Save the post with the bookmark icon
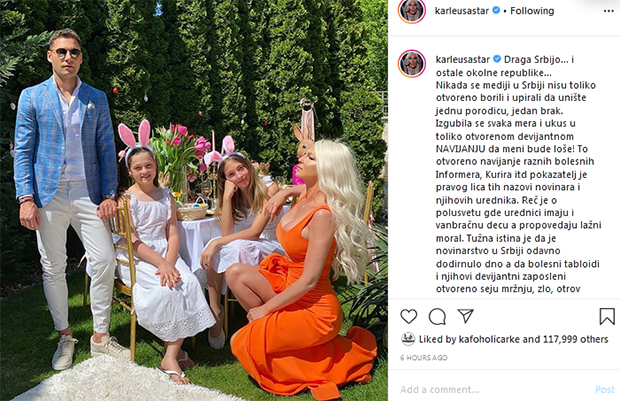 coord(607,316)
